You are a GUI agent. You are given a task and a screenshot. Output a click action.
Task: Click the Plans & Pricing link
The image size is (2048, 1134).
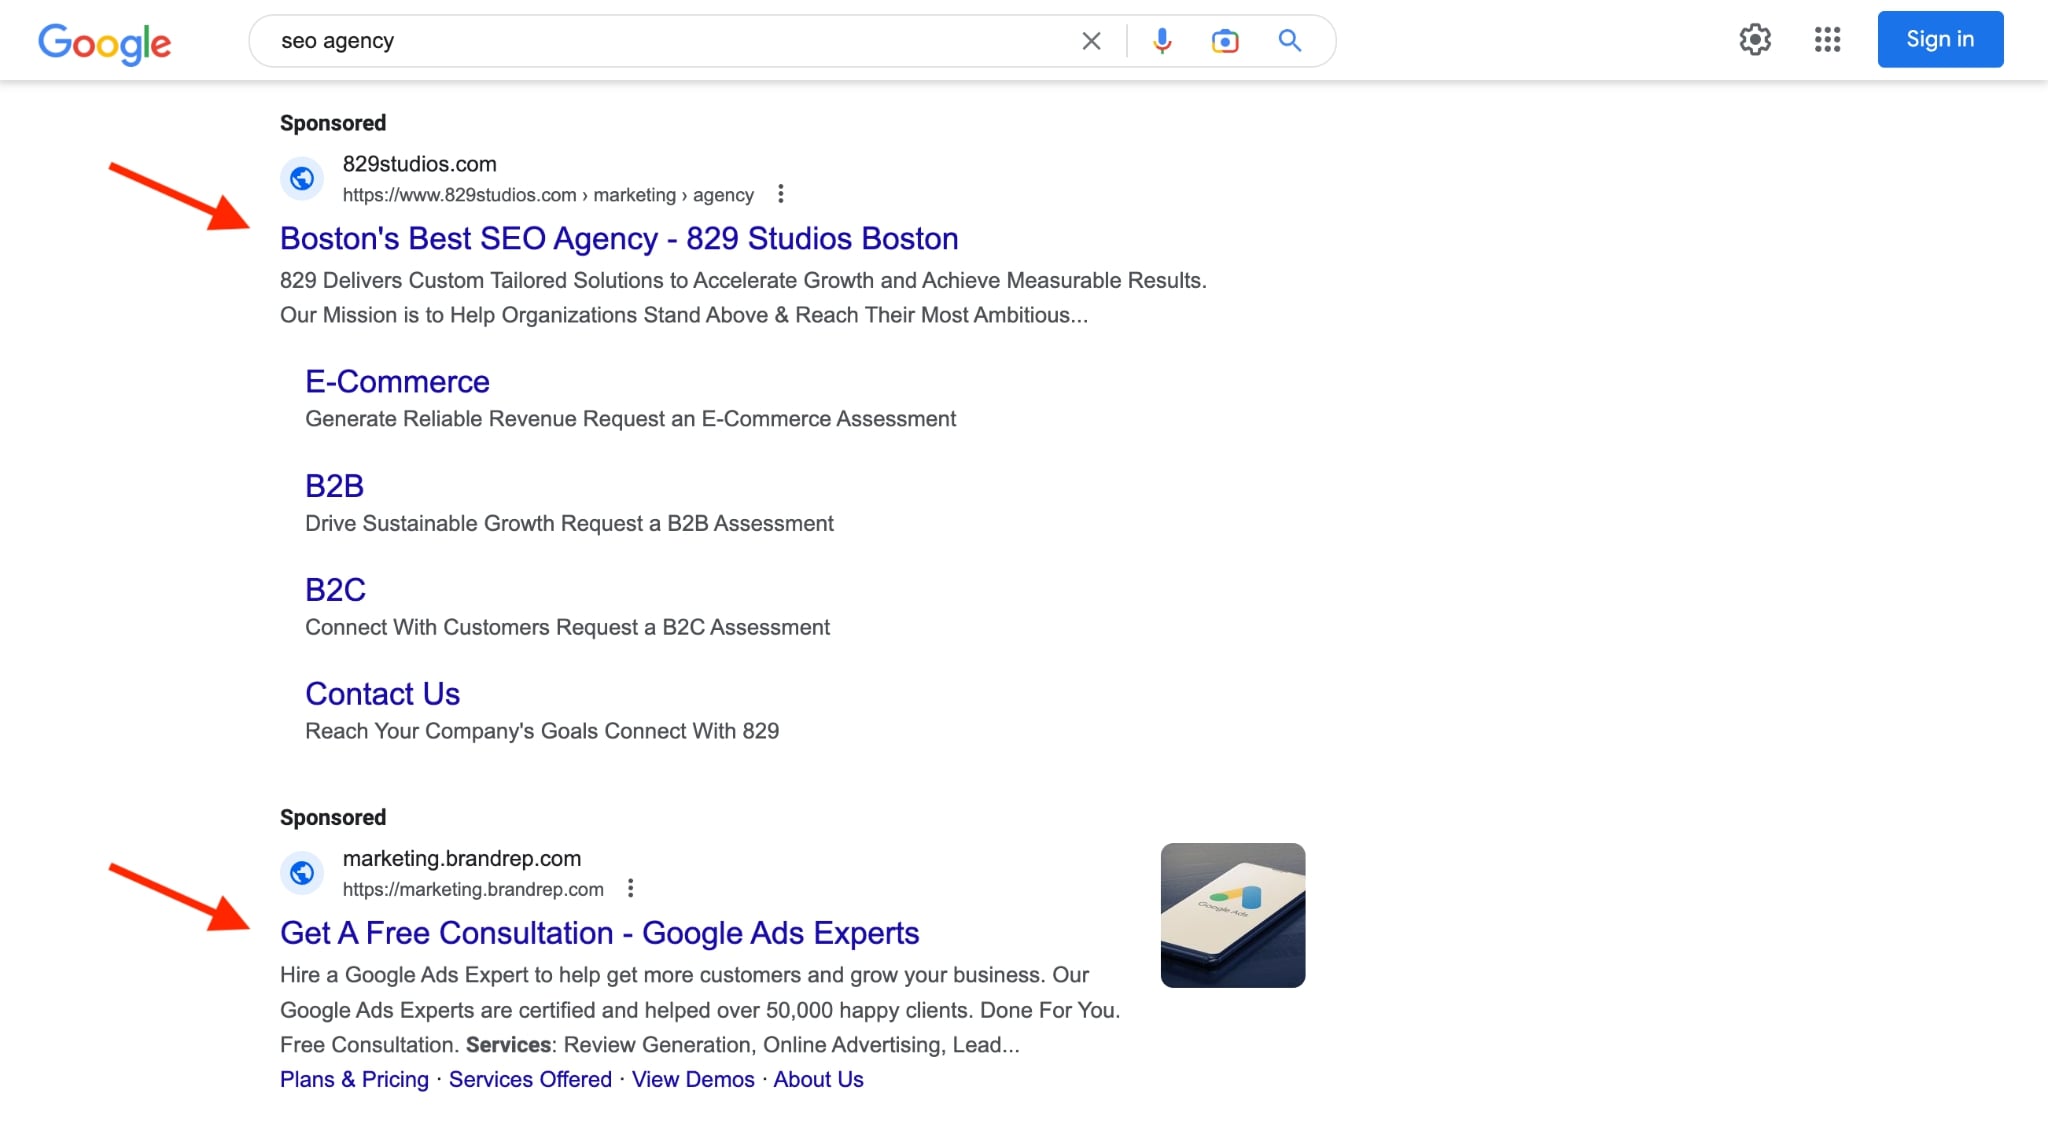[354, 1080]
